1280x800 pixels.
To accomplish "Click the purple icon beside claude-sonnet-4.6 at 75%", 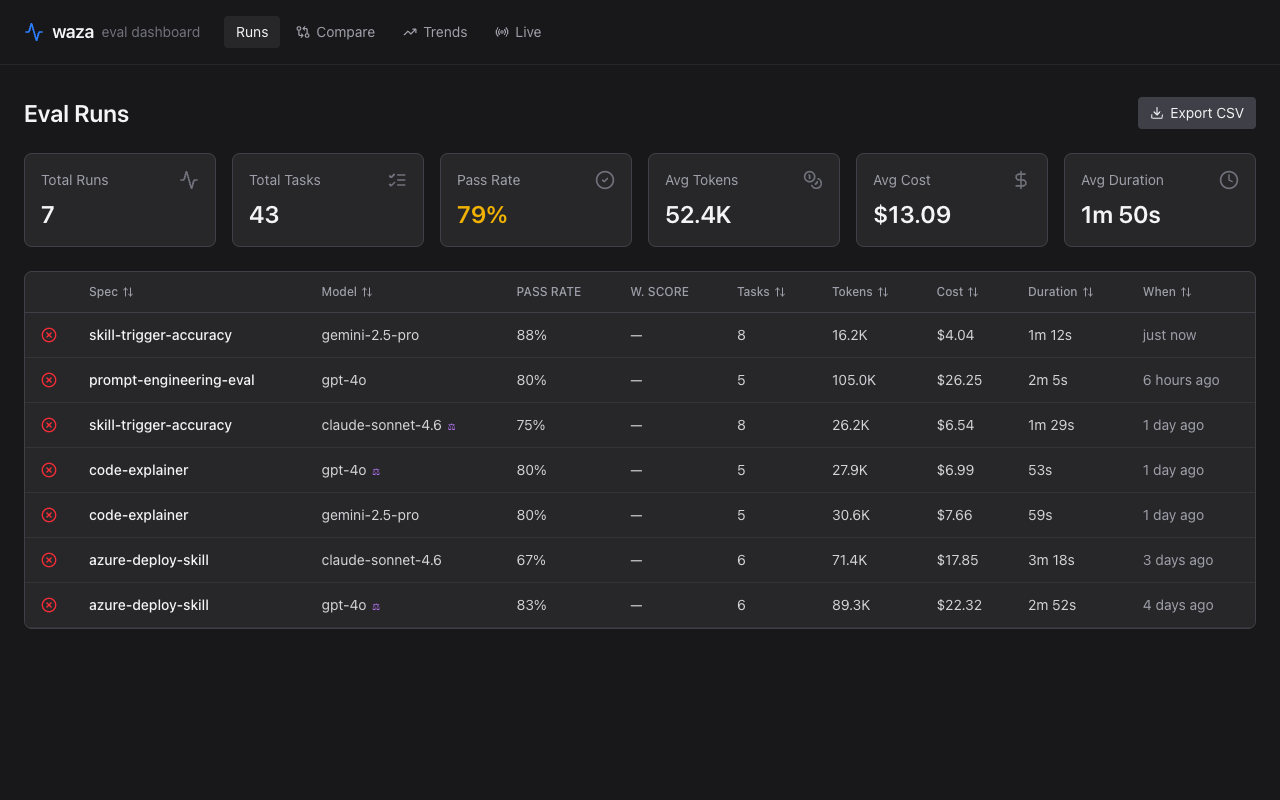I will pos(452,426).
